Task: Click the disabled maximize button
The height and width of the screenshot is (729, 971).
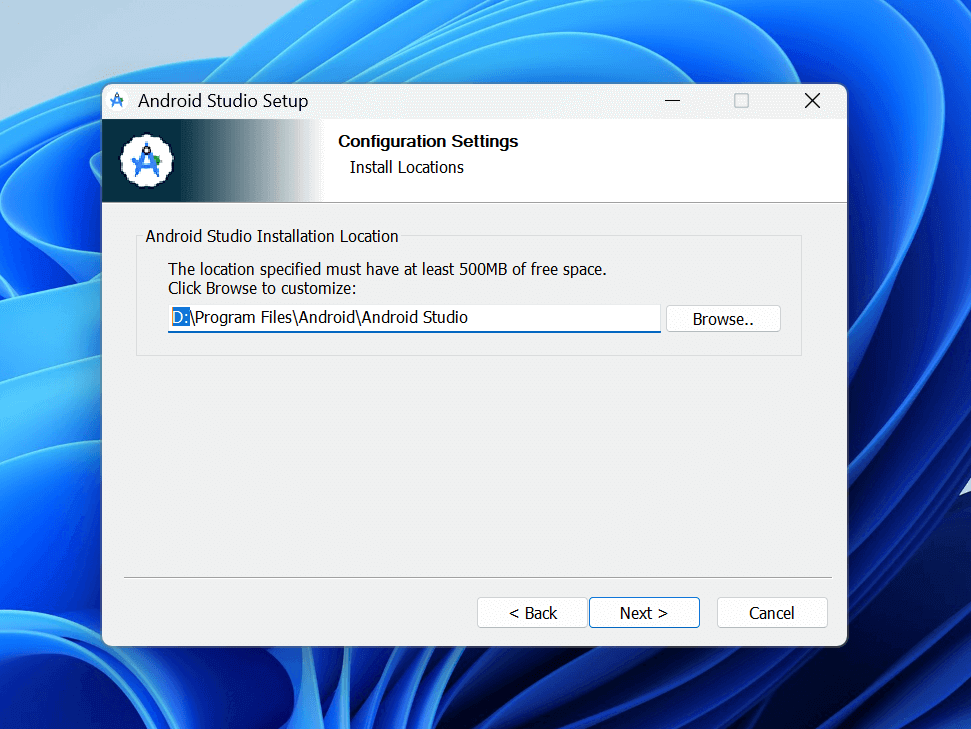Action: pos(741,100)
